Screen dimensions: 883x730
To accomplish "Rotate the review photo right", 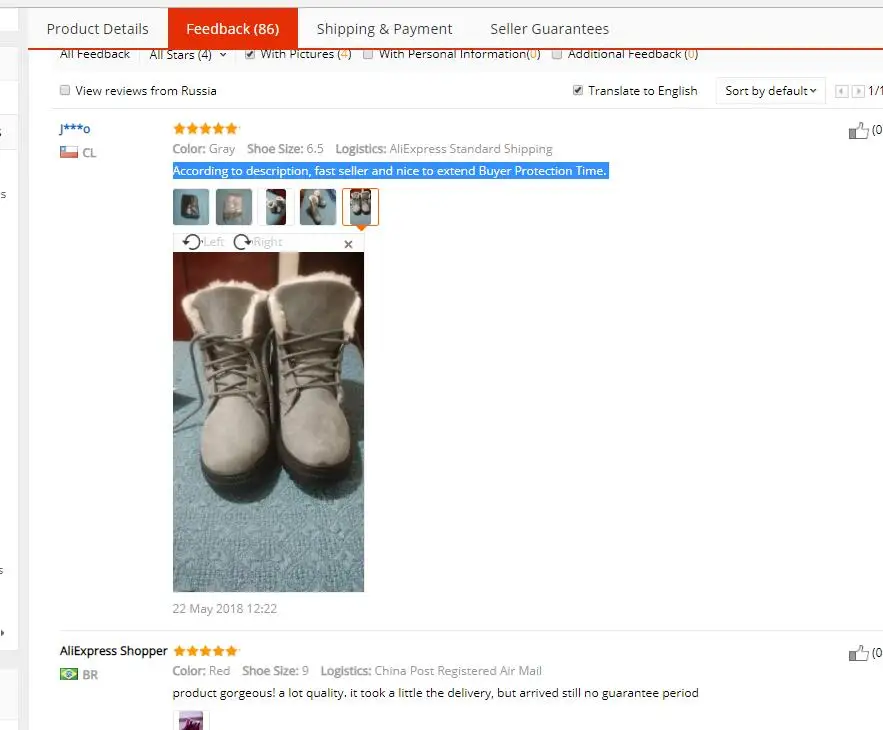I will pyautogui.click(x=258, y=242).
